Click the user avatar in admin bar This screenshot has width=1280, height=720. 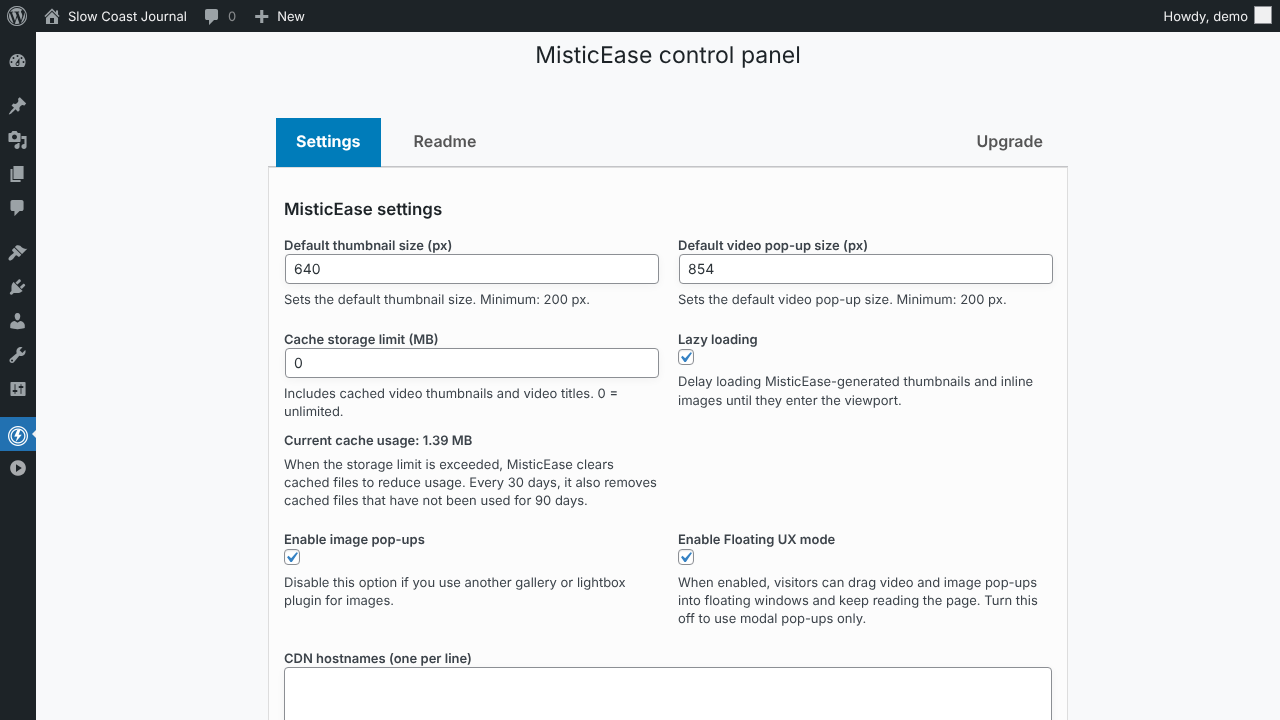[x=1263, y=16]
